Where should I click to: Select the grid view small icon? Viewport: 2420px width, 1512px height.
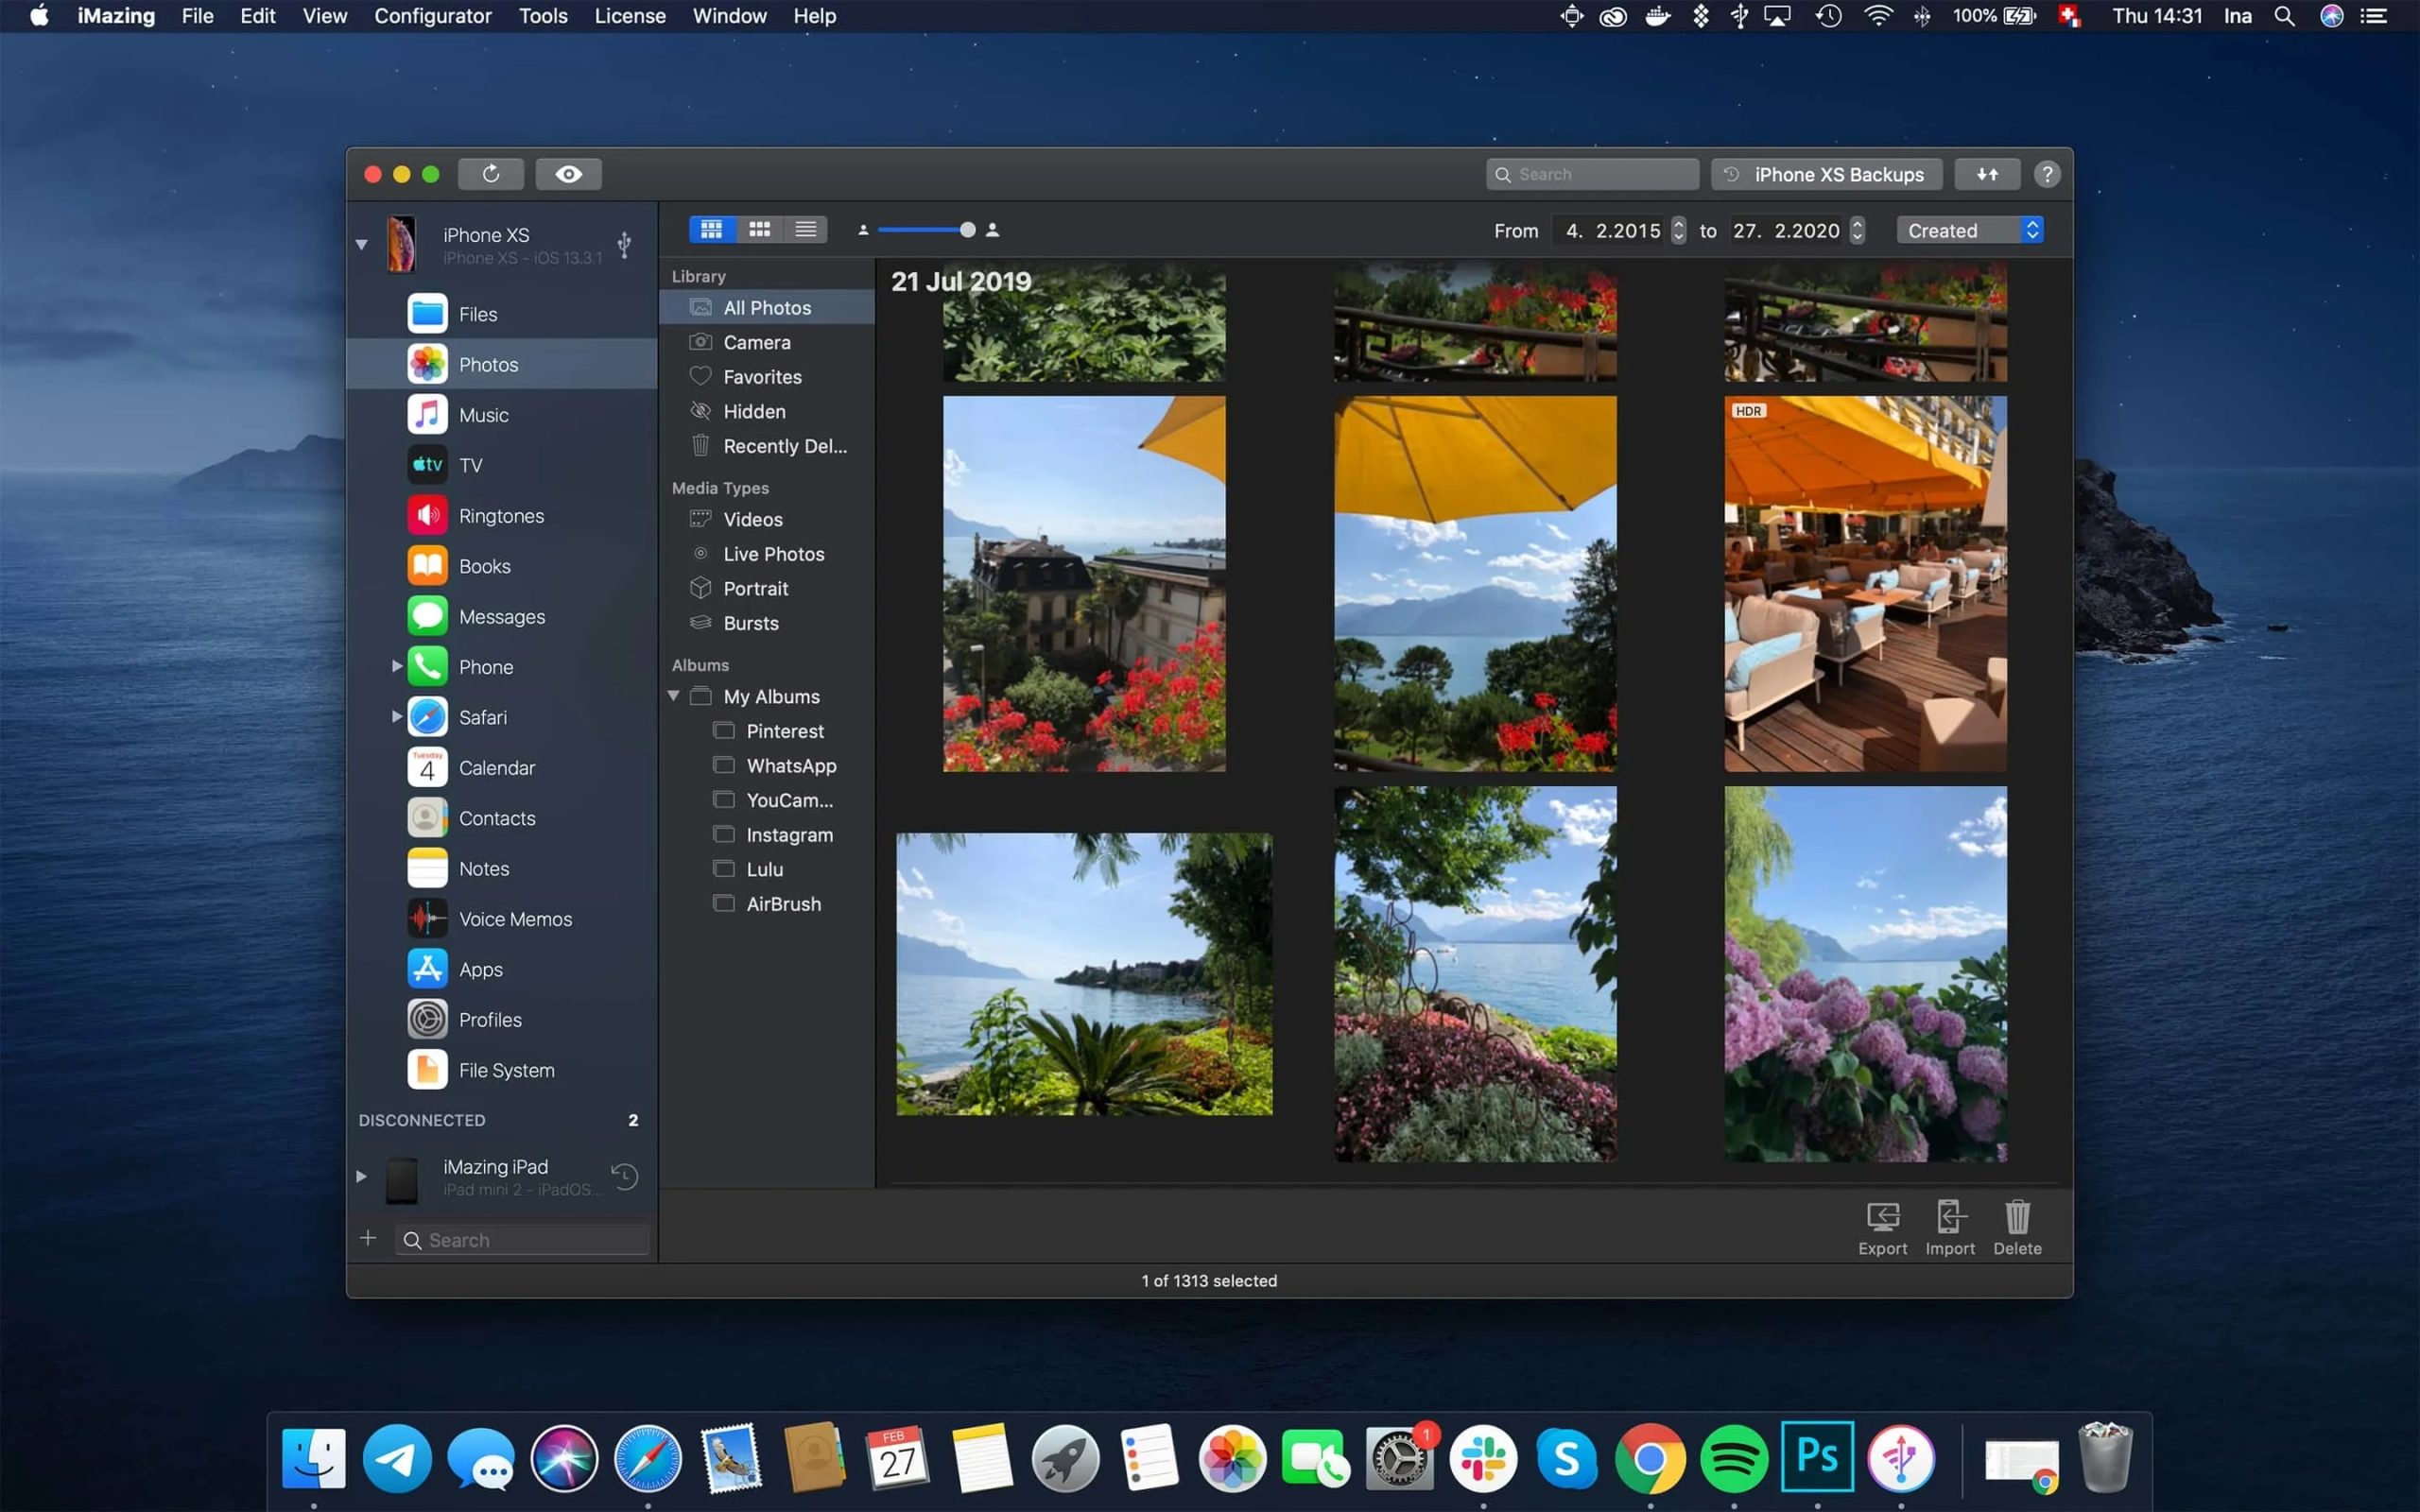pos(760,228)
